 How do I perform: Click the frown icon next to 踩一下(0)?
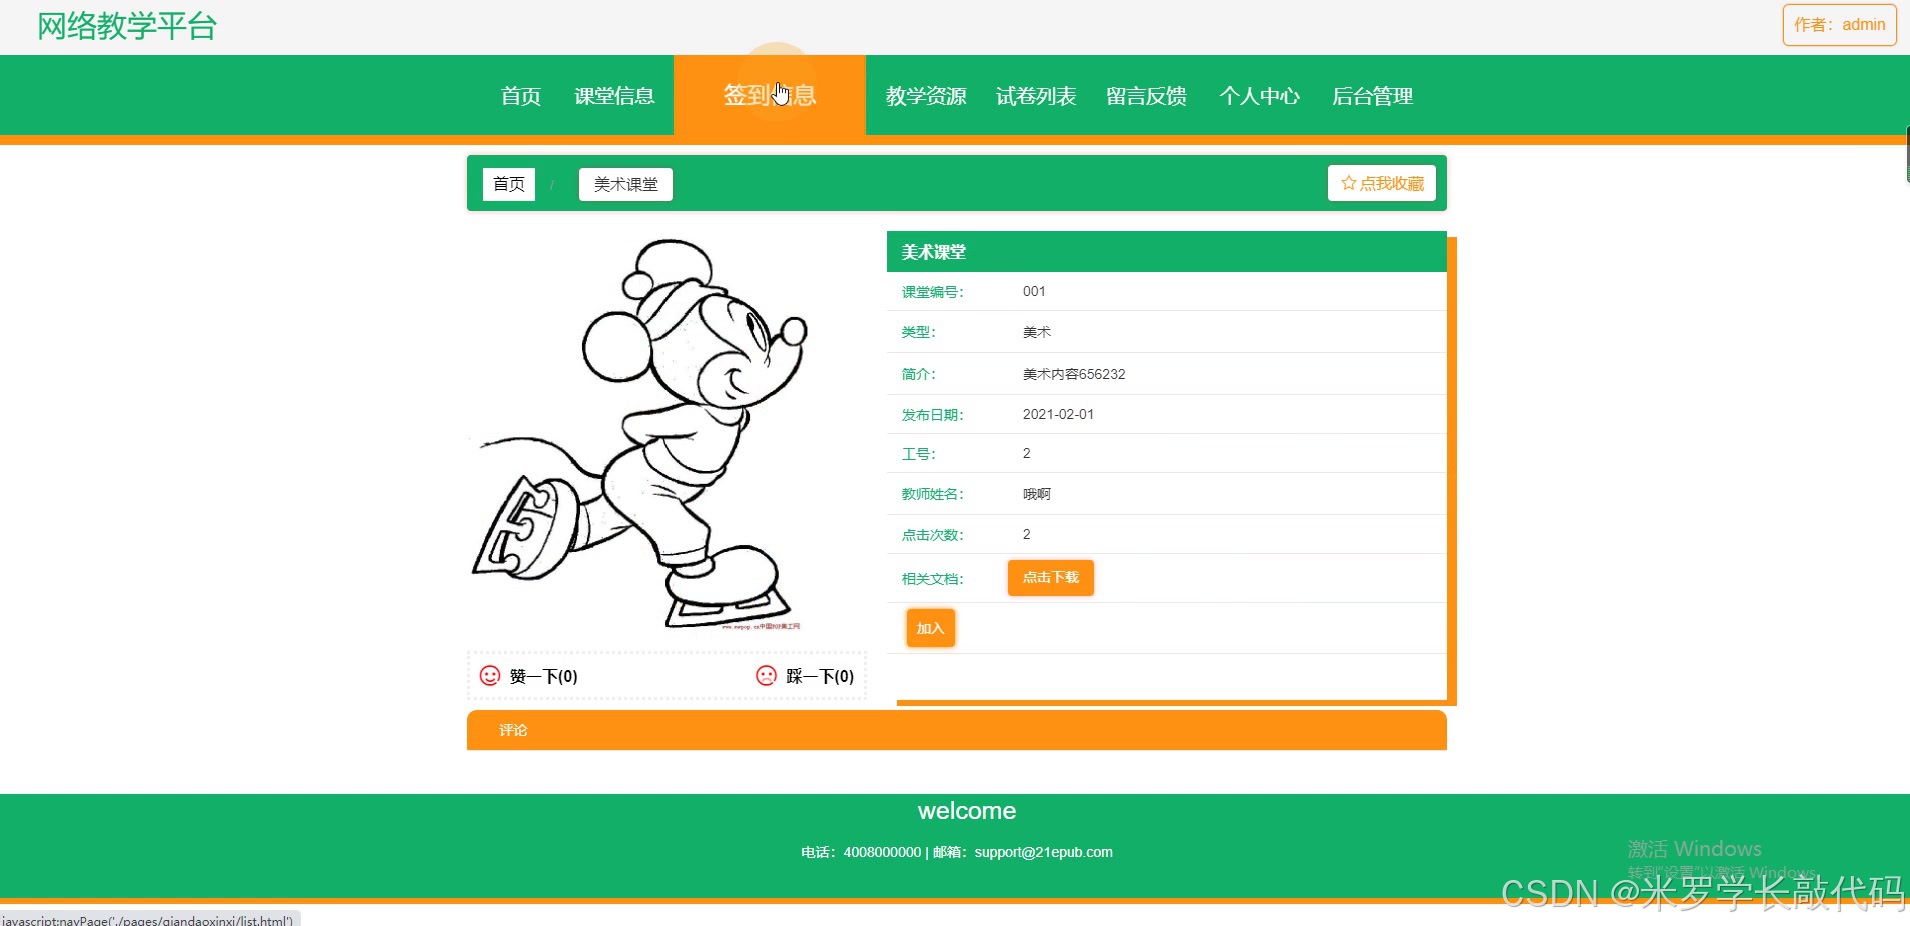tap(764, 675)
